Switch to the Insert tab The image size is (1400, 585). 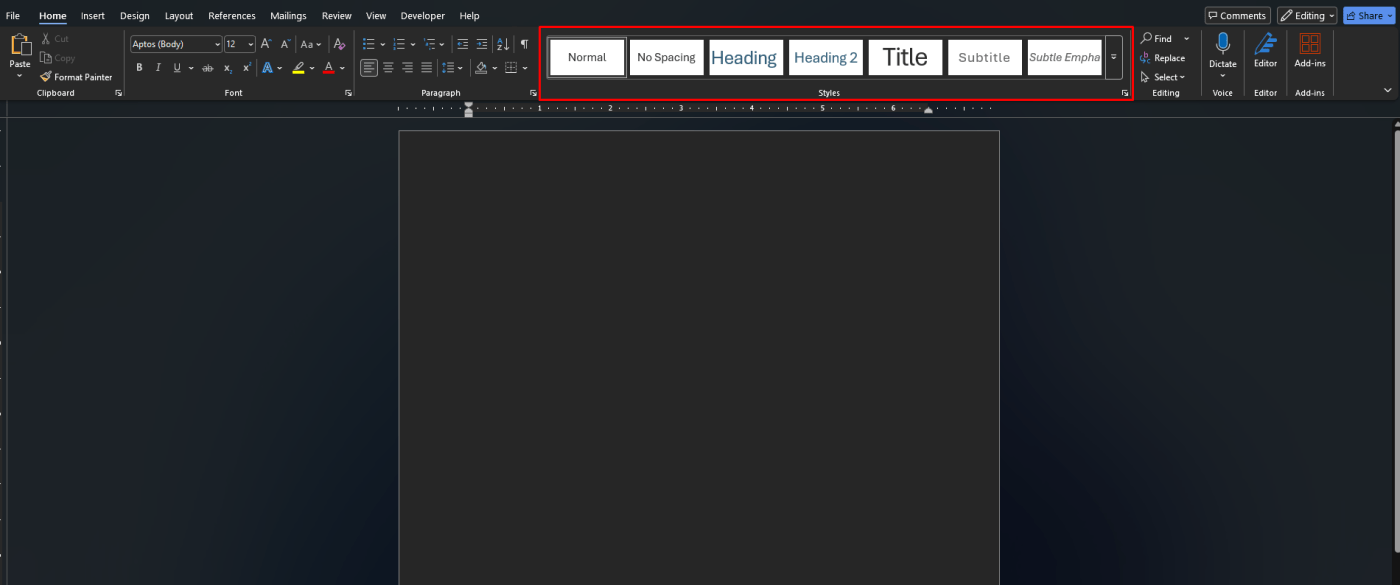(x=93, y=16)
